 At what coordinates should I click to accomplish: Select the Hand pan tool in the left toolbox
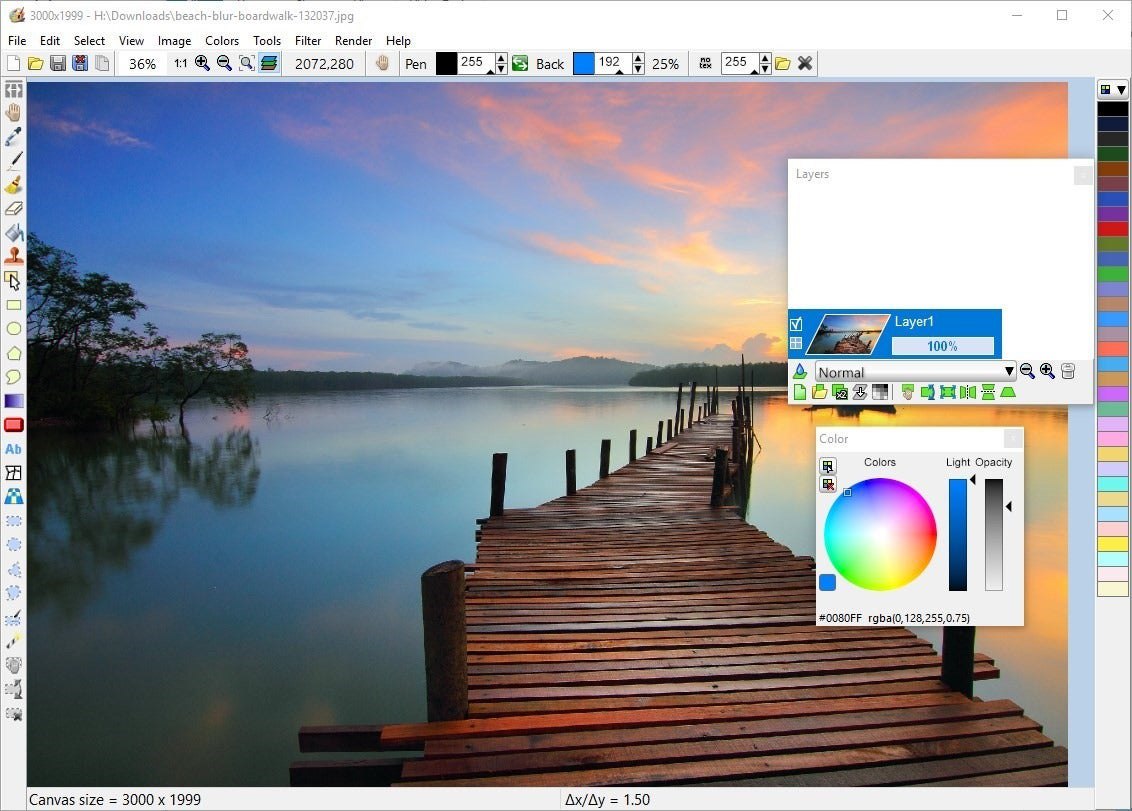pyautogui.click(x=13, y=113)
